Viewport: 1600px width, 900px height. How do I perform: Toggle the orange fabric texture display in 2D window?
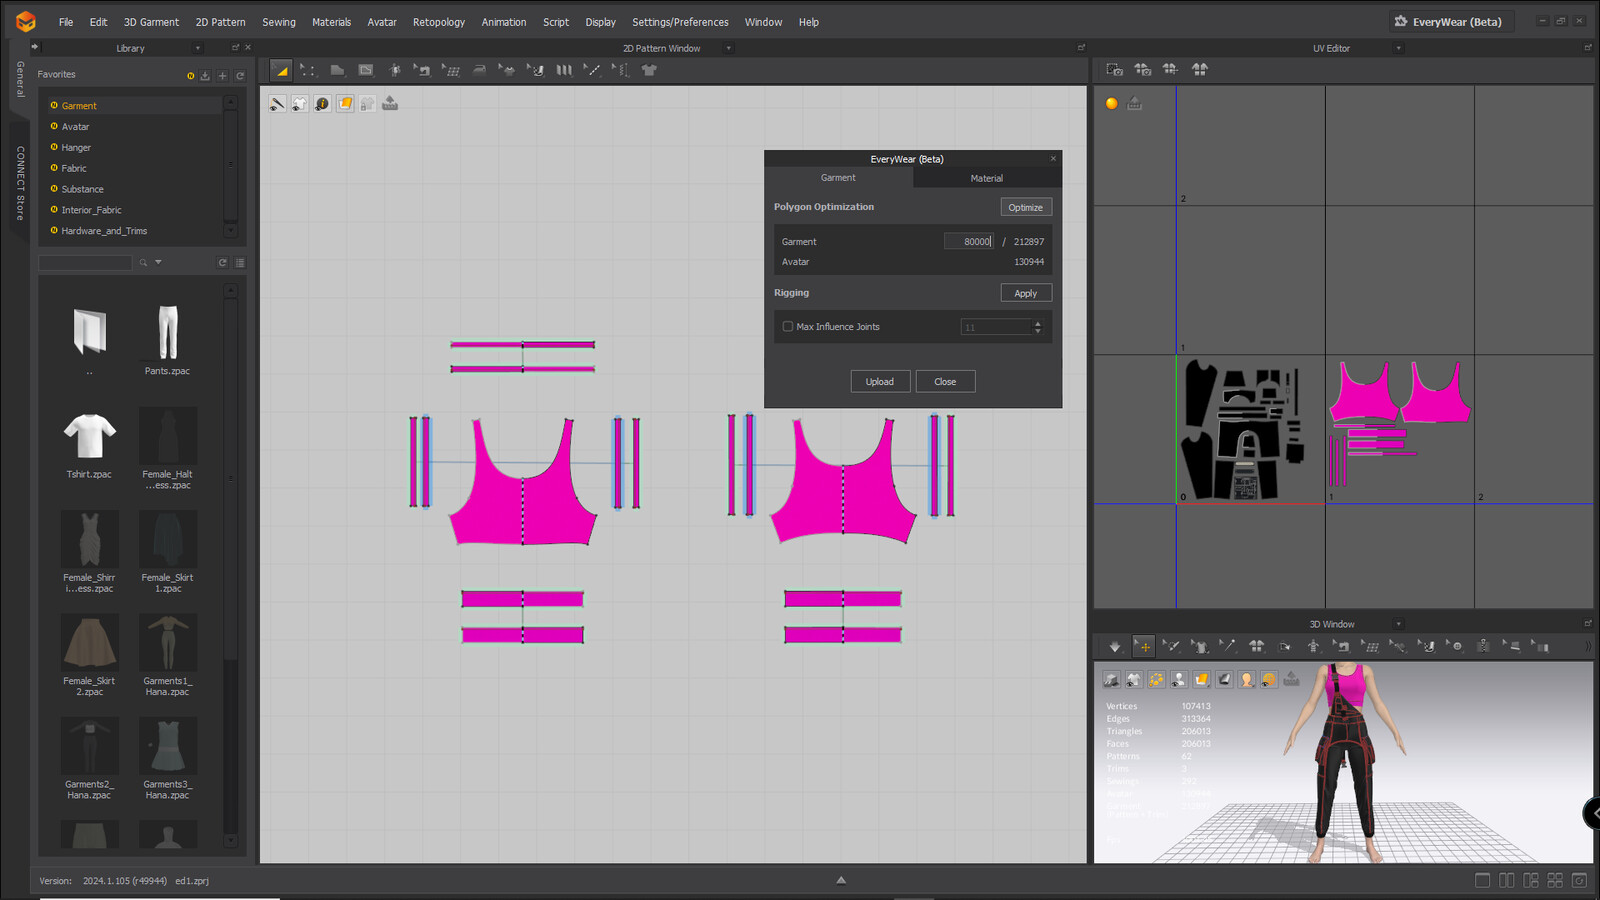pyautogui.click(x=345, y=104)
